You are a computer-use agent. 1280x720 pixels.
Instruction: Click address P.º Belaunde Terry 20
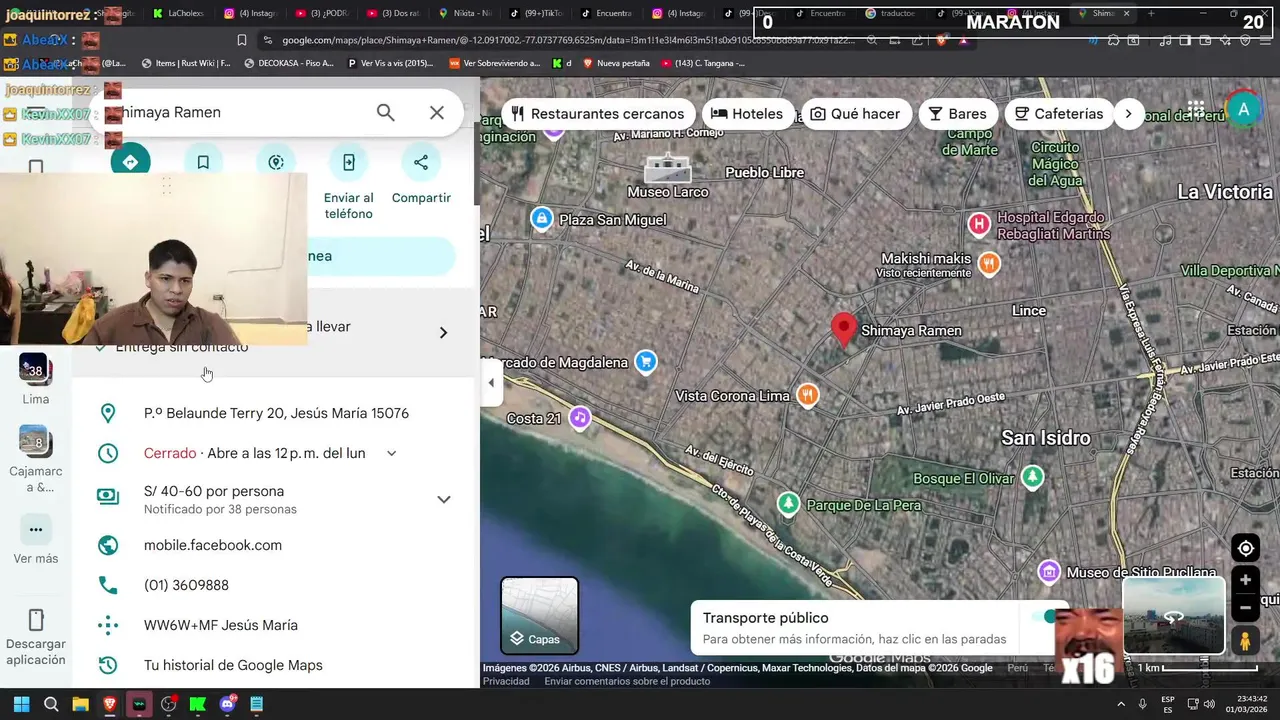click(x=276, y=413)
